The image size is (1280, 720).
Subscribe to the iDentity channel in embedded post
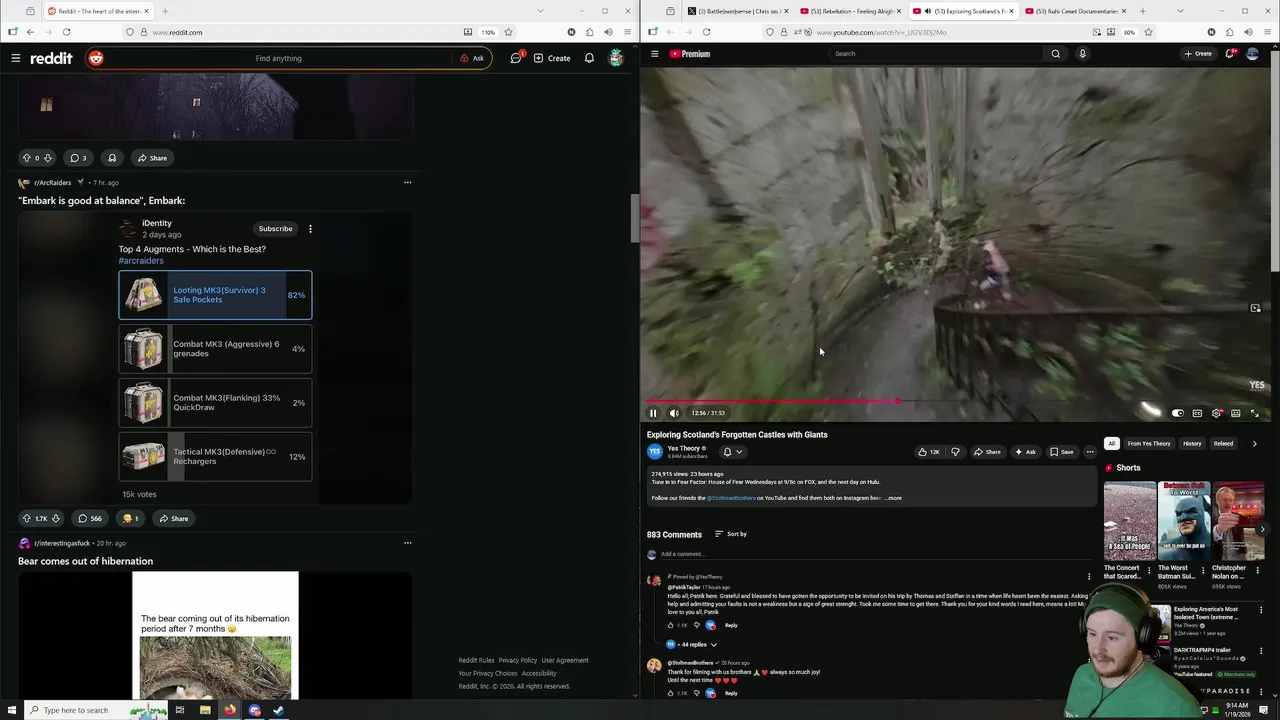click(275, 229)
